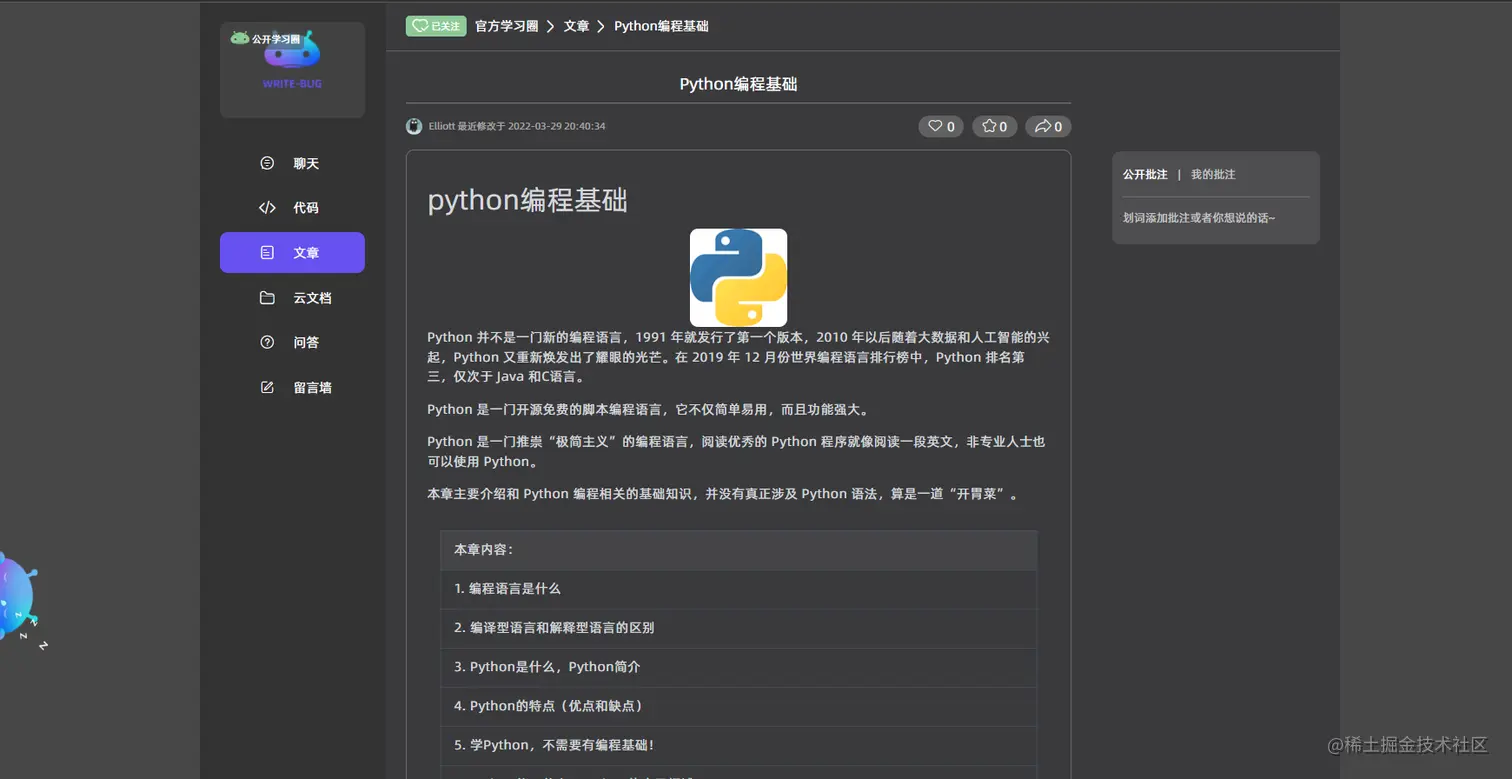
Task: Open the 留言墙 message wall section
Action: click(x=292, y=387)
